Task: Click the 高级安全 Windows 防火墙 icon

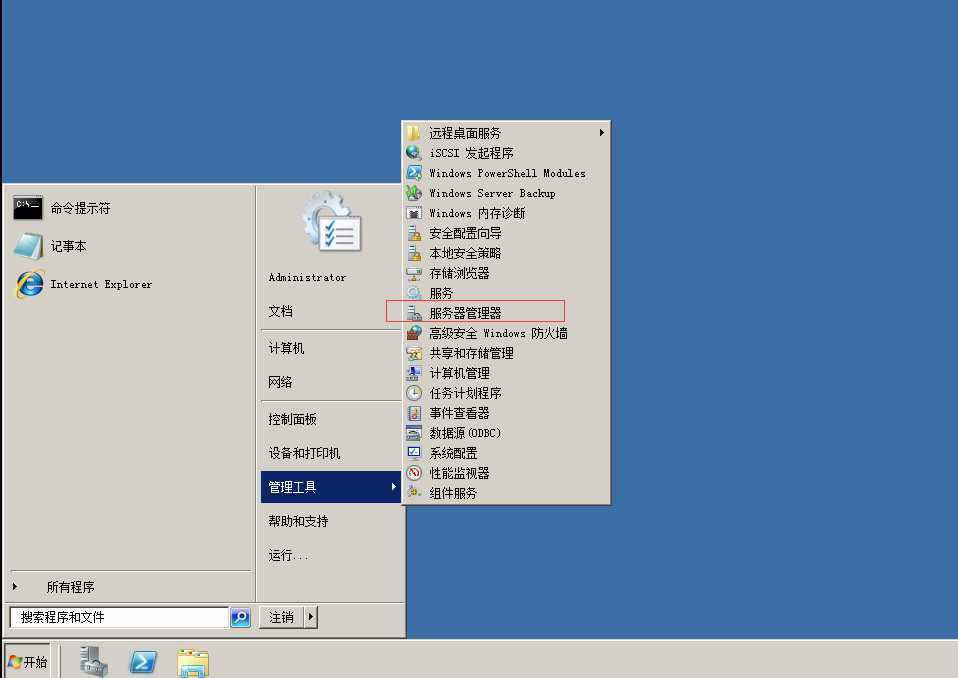Action: [414, 333]
